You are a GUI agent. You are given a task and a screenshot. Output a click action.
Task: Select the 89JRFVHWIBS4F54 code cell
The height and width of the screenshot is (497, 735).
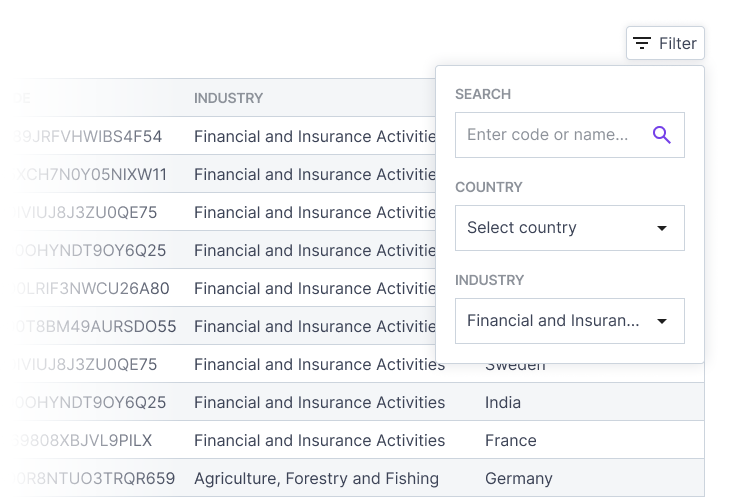[88, 136]
